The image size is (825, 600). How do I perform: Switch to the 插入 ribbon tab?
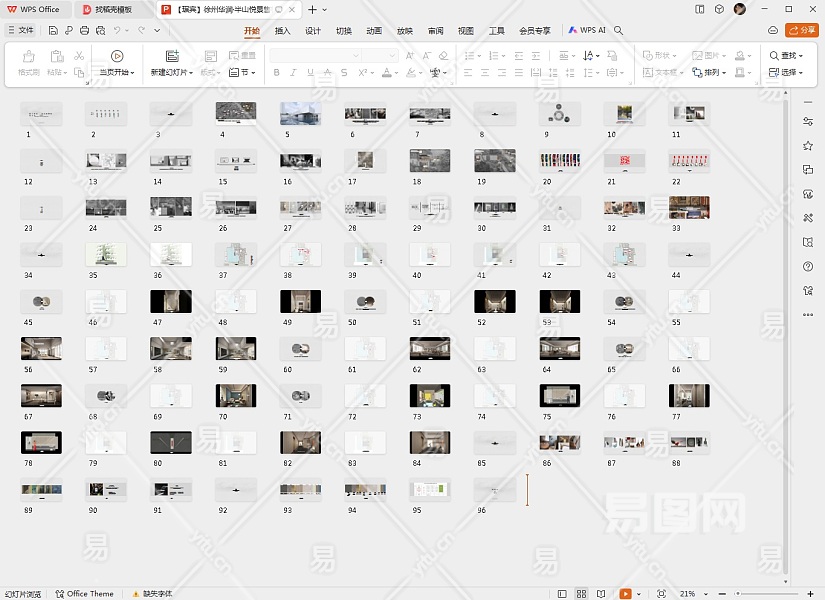(283, 31)
